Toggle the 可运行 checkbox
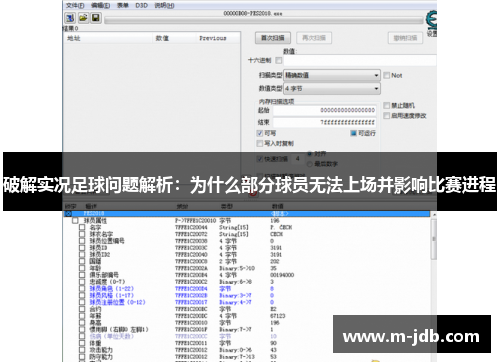 click(354, 133)
